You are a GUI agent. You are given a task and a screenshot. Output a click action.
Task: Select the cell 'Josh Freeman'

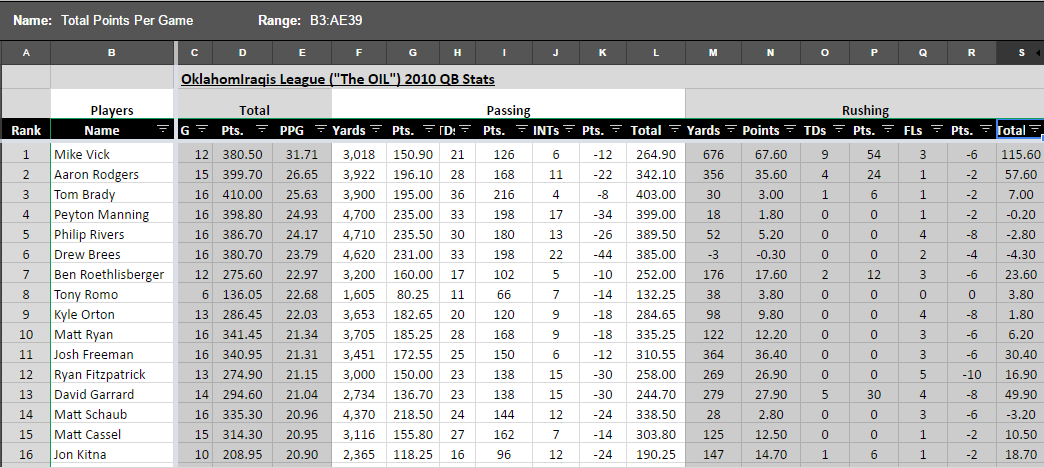click(112, 354)
